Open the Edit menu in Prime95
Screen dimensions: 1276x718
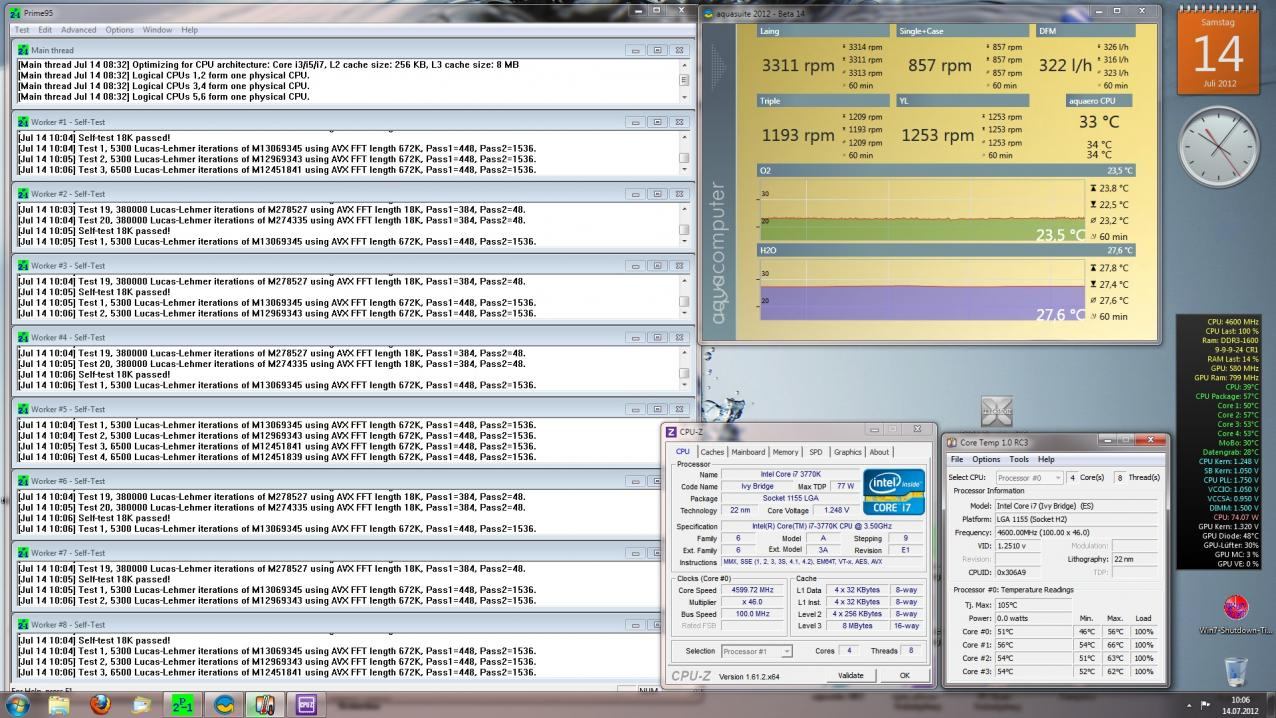click(x=45, y=30)
